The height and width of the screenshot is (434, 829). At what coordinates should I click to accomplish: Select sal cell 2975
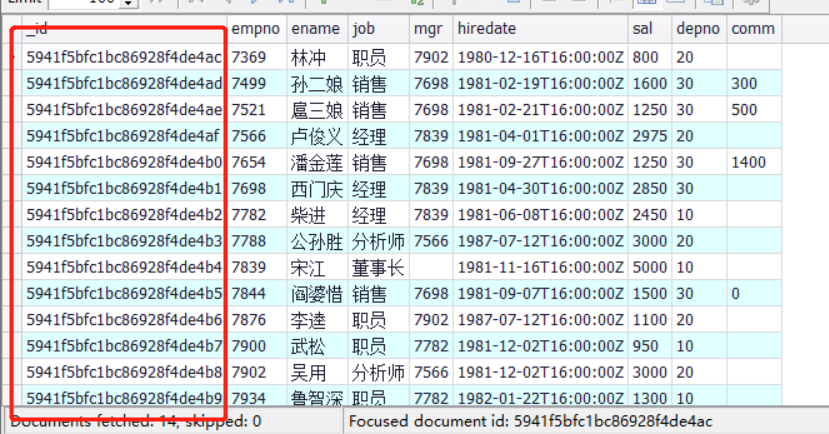point(650,136)
